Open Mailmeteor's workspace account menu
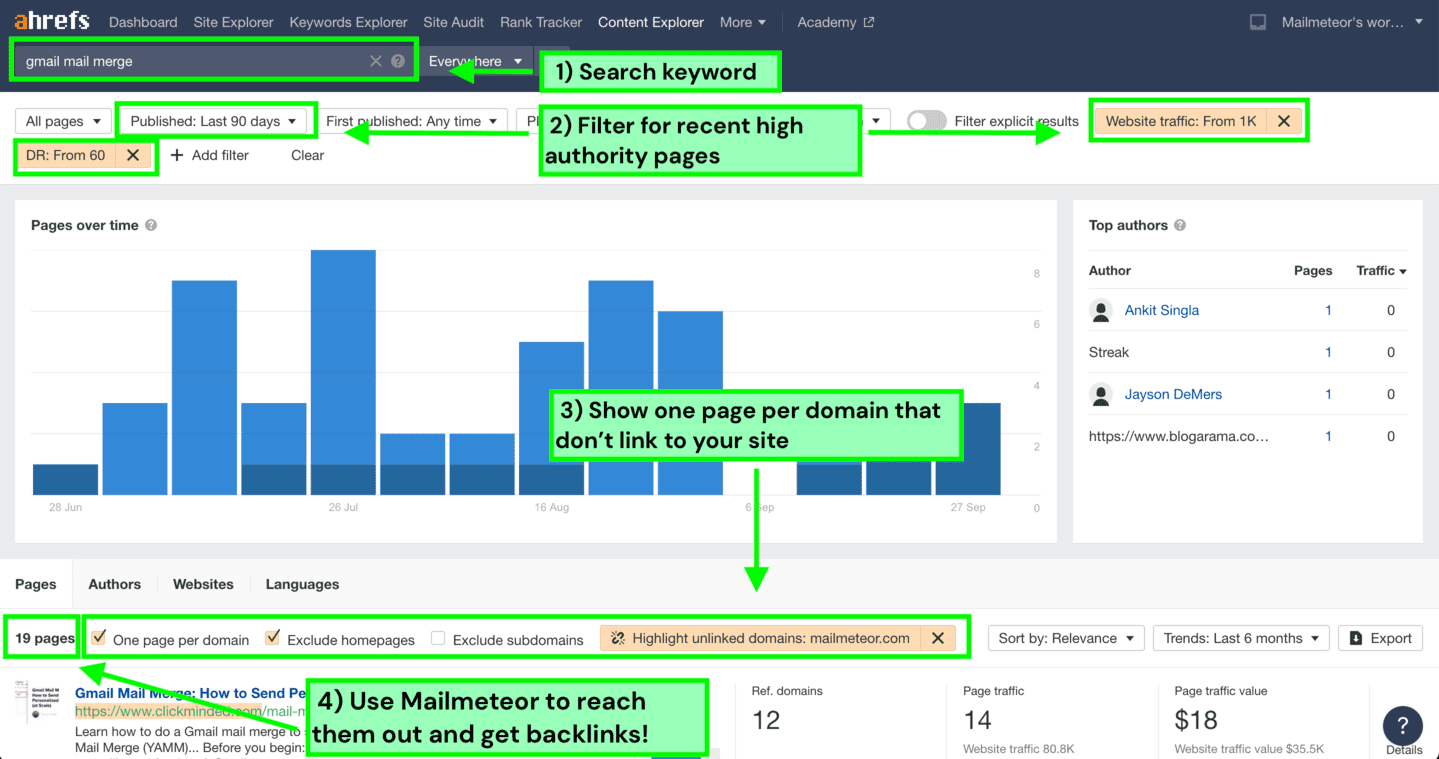The height and width of the screenshot is (759, 1439). (x=1351, y=22)
